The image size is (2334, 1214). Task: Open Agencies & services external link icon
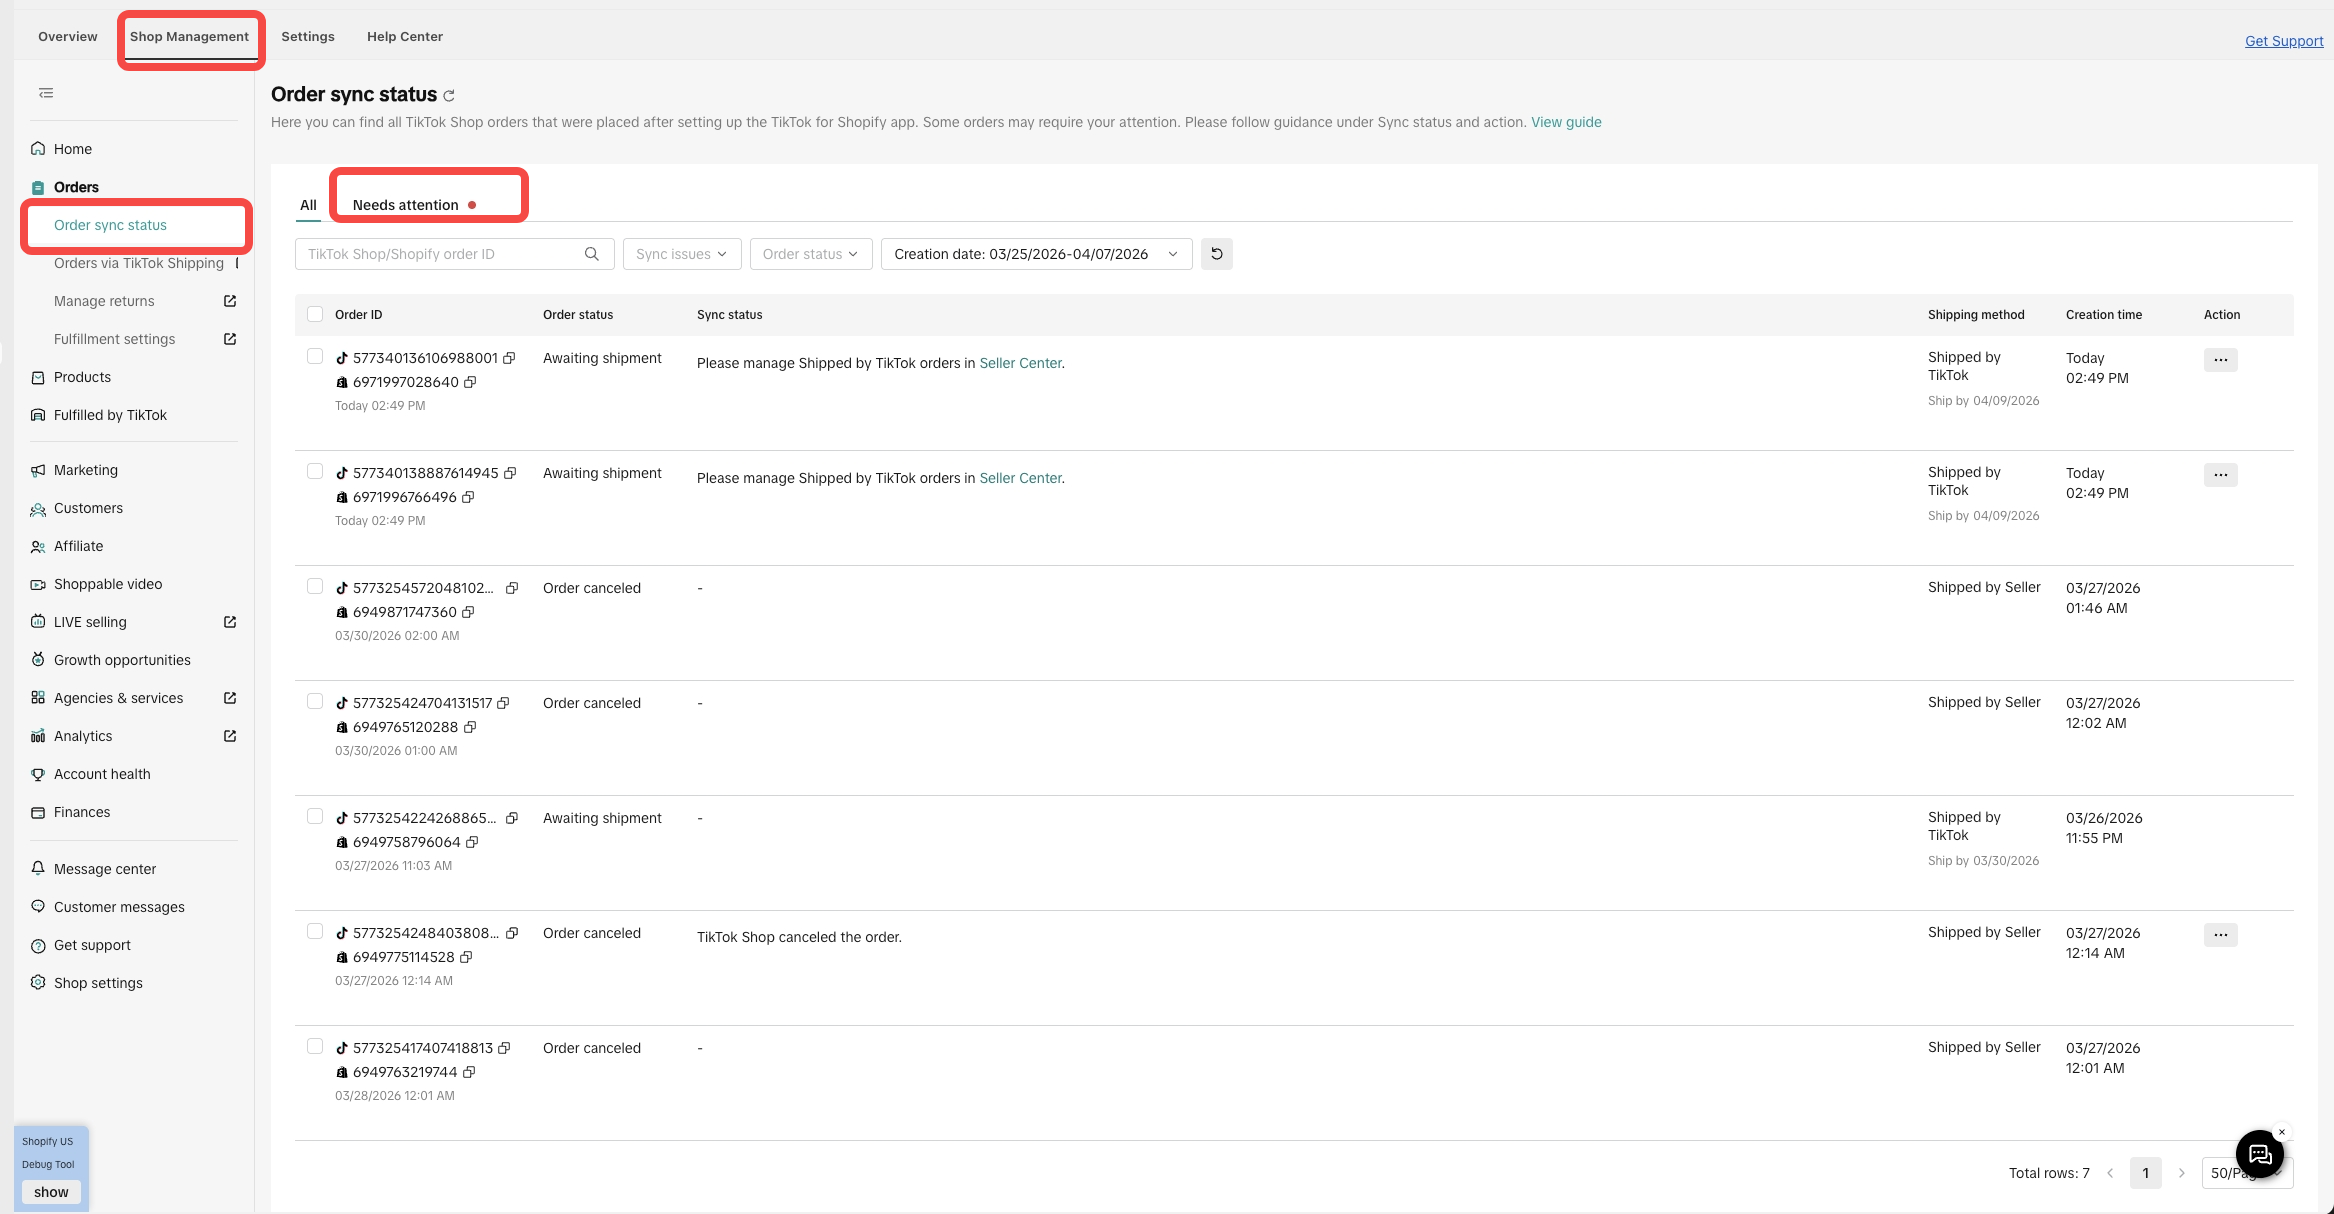pos(230,698)
